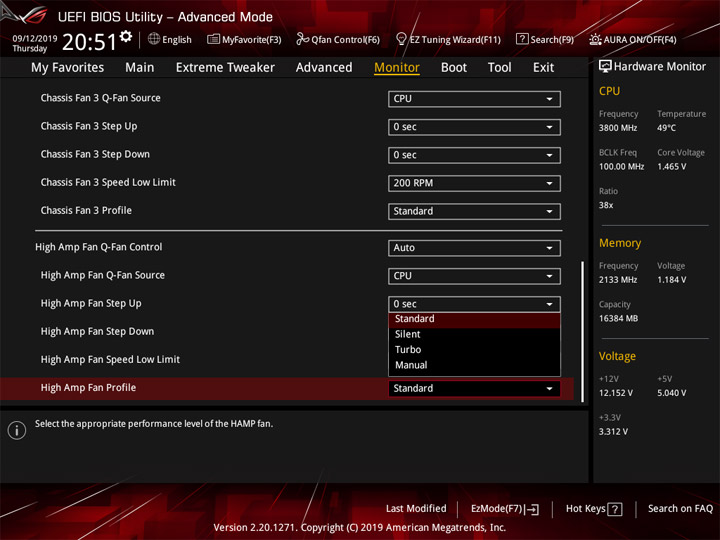720x540 pixels.
Task: Click Last Modified button
Action: (x=416, y=509)
